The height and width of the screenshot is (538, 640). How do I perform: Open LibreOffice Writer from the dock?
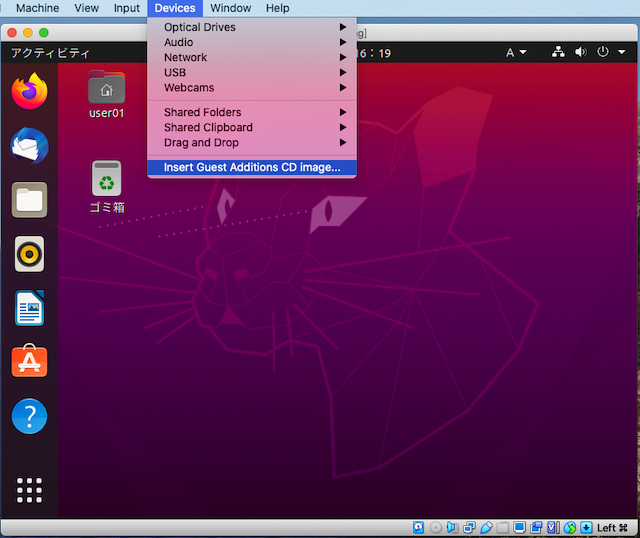point(29,308)
